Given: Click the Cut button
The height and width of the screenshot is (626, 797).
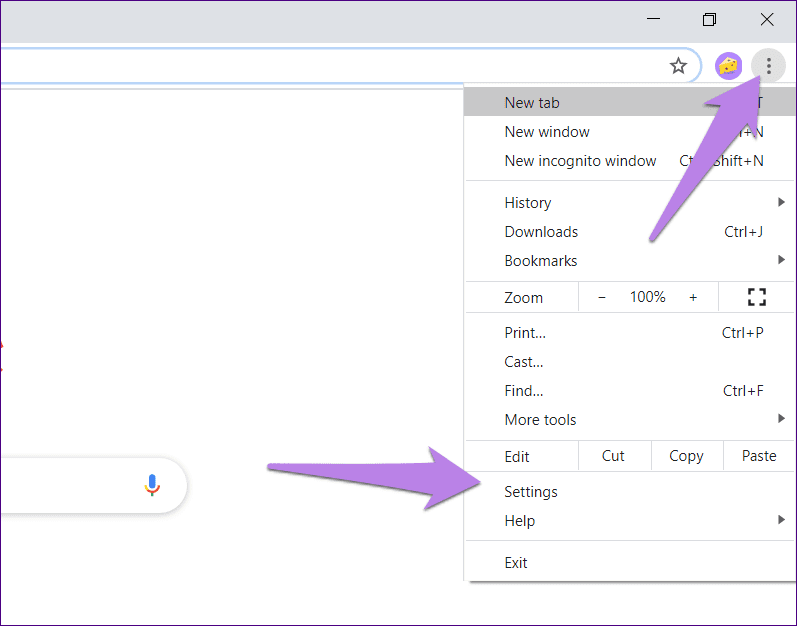Looking at the screenshot, I should tap(613, 456).
